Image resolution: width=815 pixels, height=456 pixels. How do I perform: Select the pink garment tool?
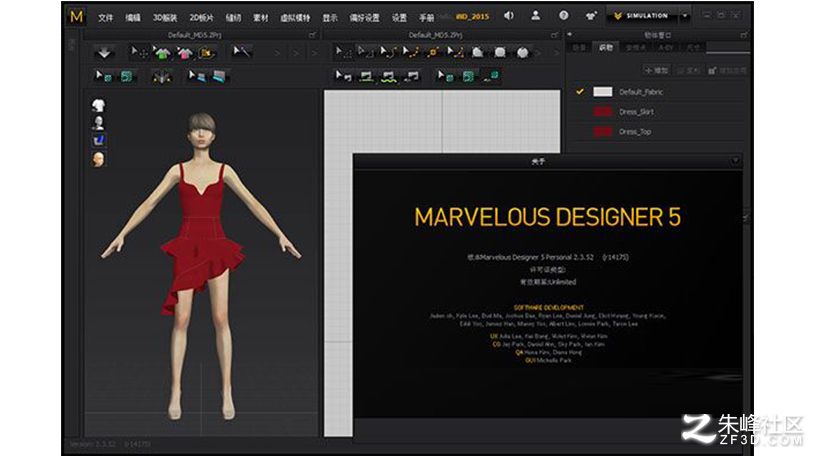[185, 53]
